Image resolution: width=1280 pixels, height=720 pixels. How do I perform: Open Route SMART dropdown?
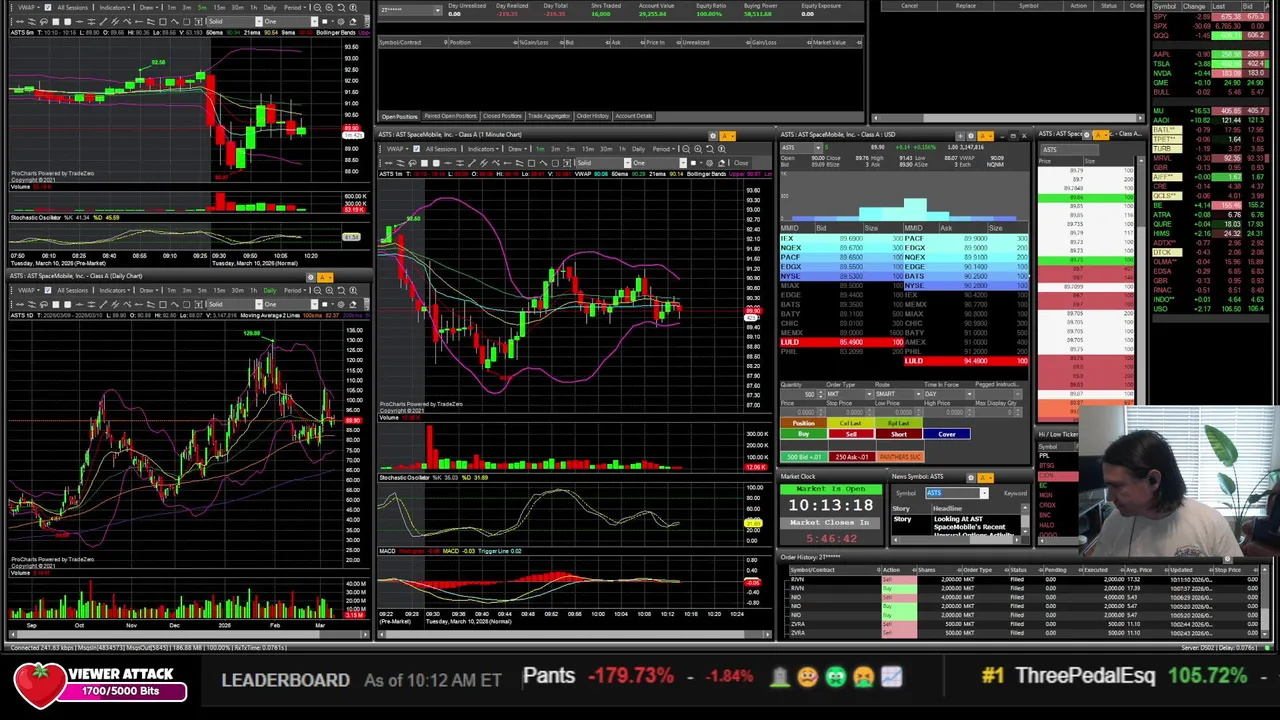click(x=899, y=394)
